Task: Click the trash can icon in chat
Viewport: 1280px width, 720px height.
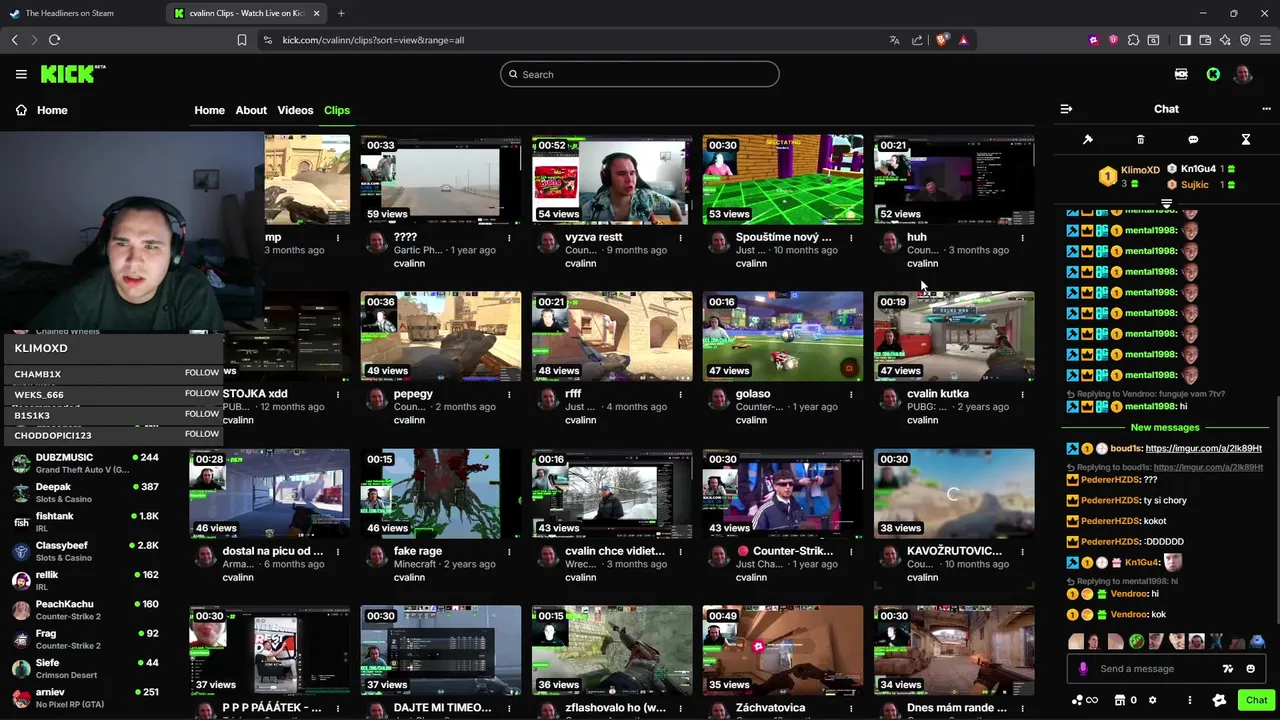Action: click(x=1140, y=140)
